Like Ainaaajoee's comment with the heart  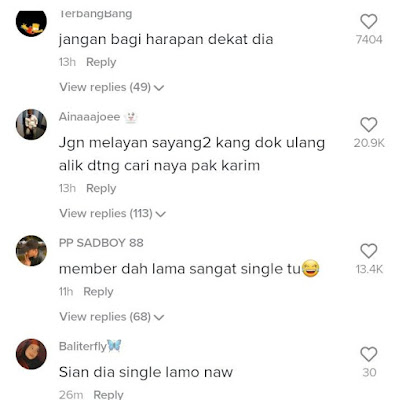click(x=369, y=125)
